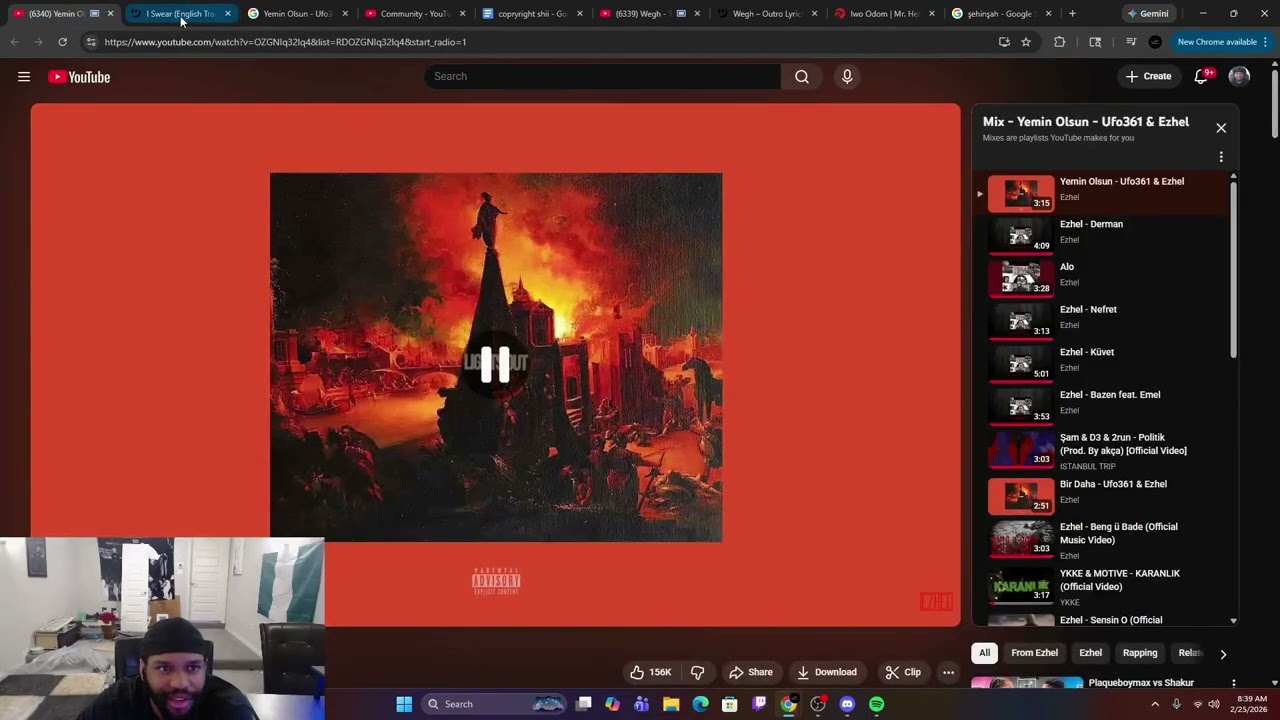Dislike the video
Viewport: 1280px width, 720px height.
point(698,672)
